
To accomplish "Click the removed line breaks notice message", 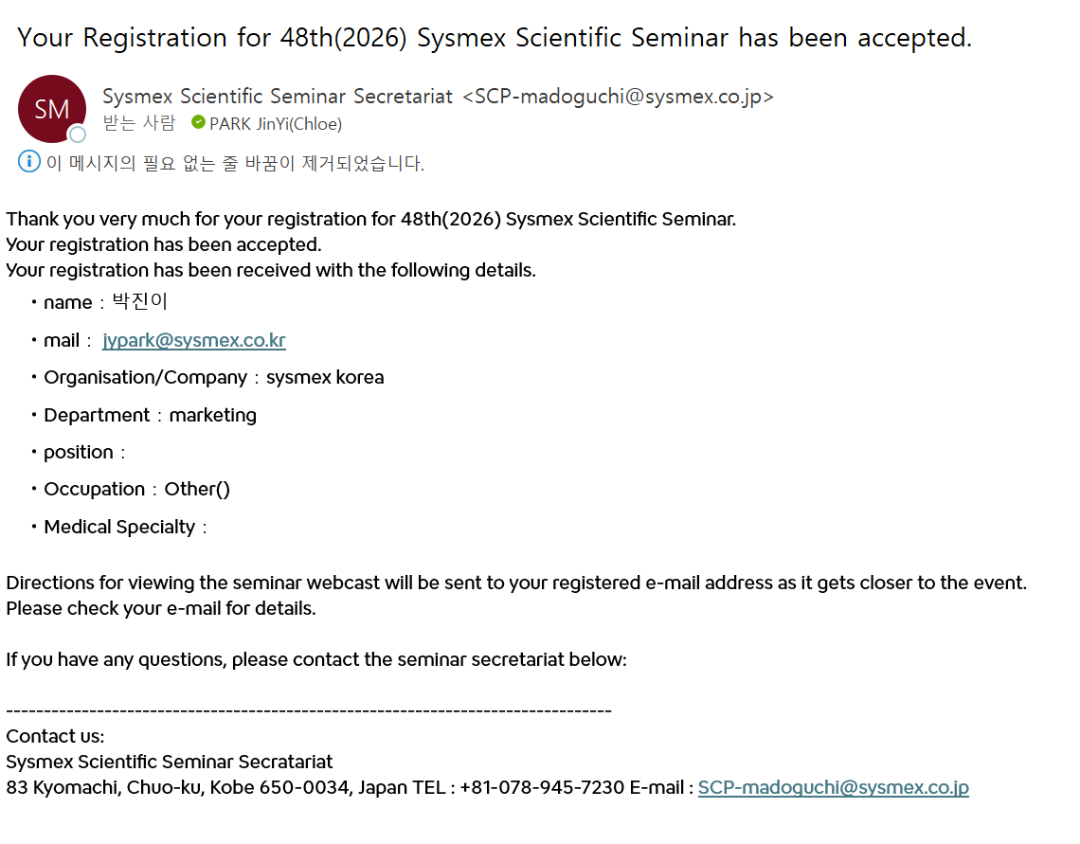I will 235,163.
